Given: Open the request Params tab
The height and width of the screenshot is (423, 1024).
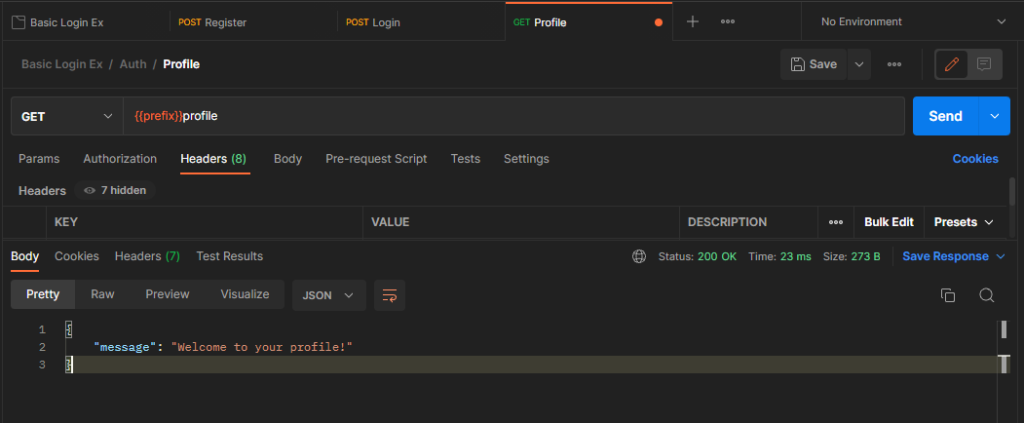Looking at the screenshot, I should pos(39,159).
